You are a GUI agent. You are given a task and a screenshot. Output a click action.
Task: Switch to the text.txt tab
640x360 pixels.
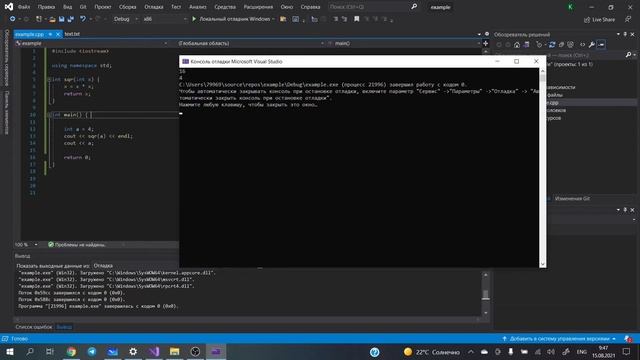tap(72, 34)
